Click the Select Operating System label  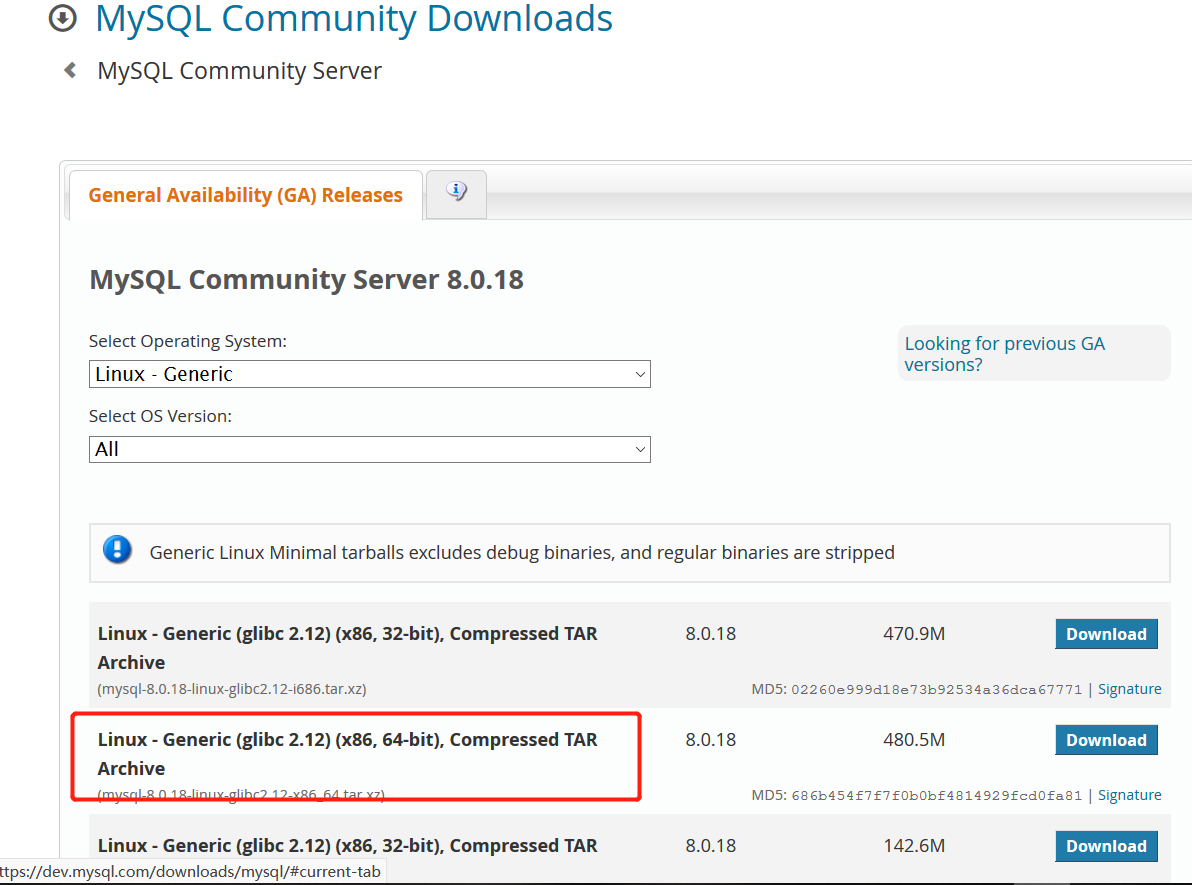[x=188, y=341]
